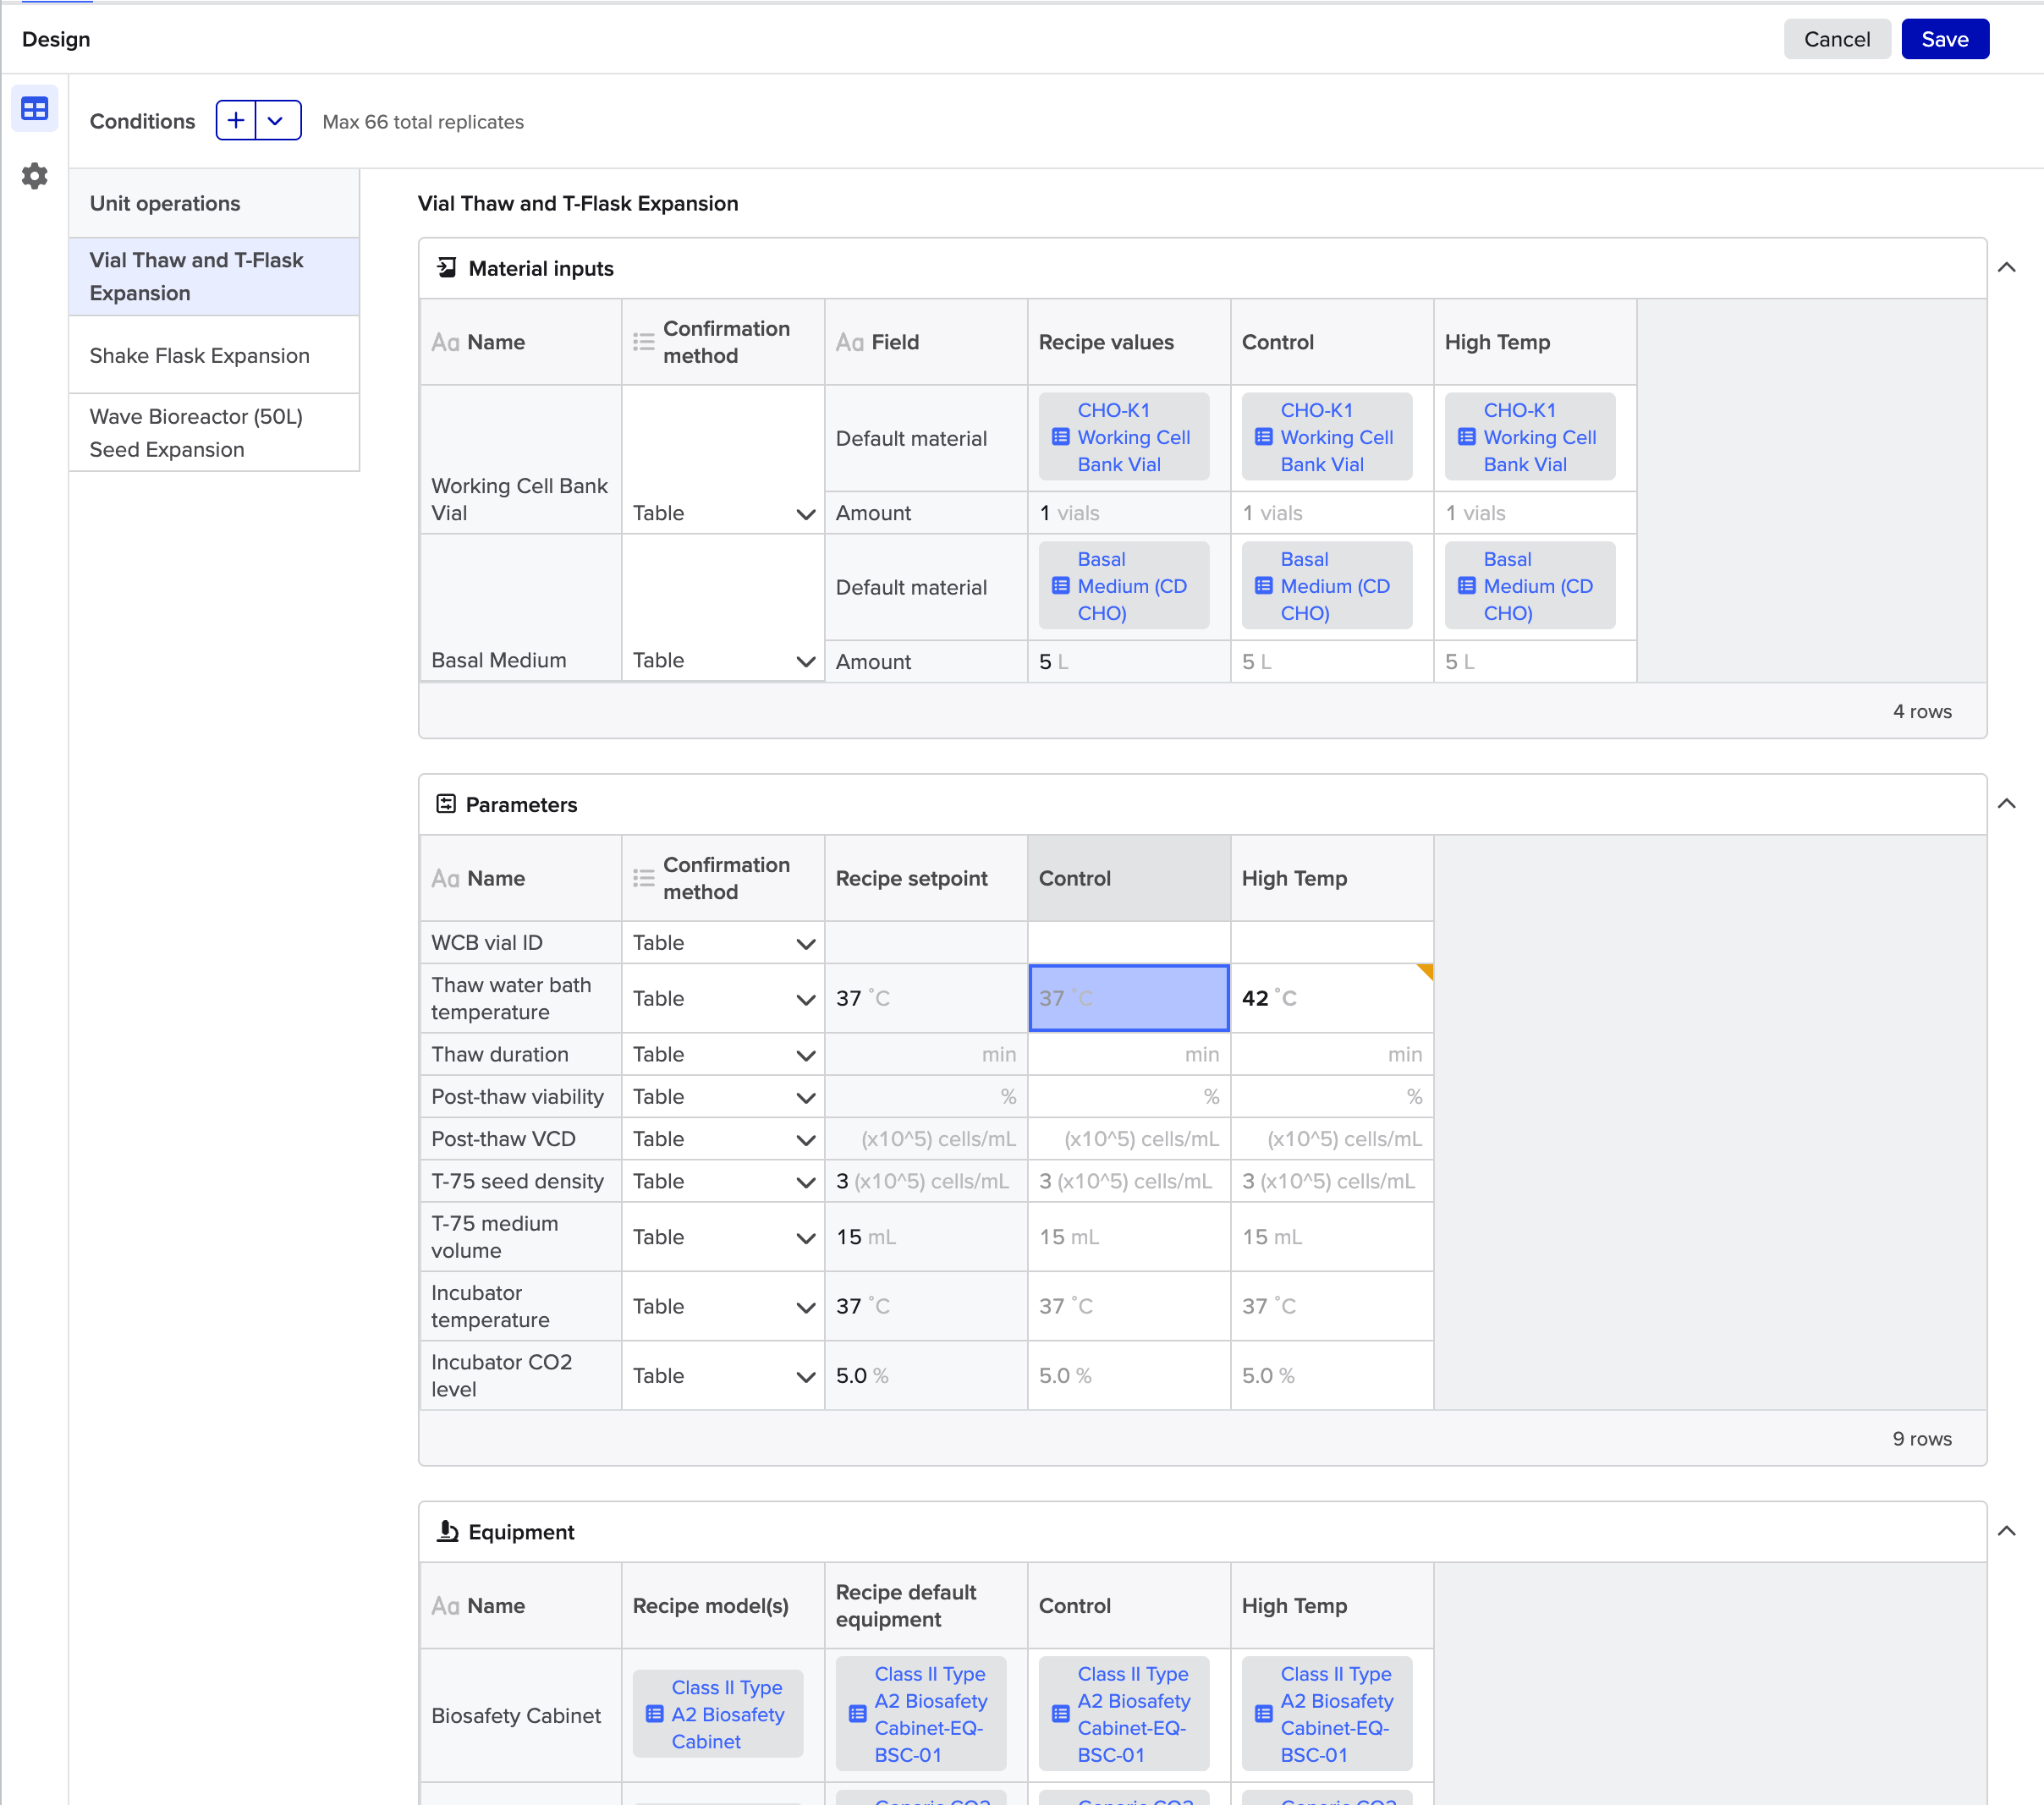Click Control Post-thaw VCD cells/mL cell
Viewport: 2044px width, 1805px height.
click(1128, 1139)
